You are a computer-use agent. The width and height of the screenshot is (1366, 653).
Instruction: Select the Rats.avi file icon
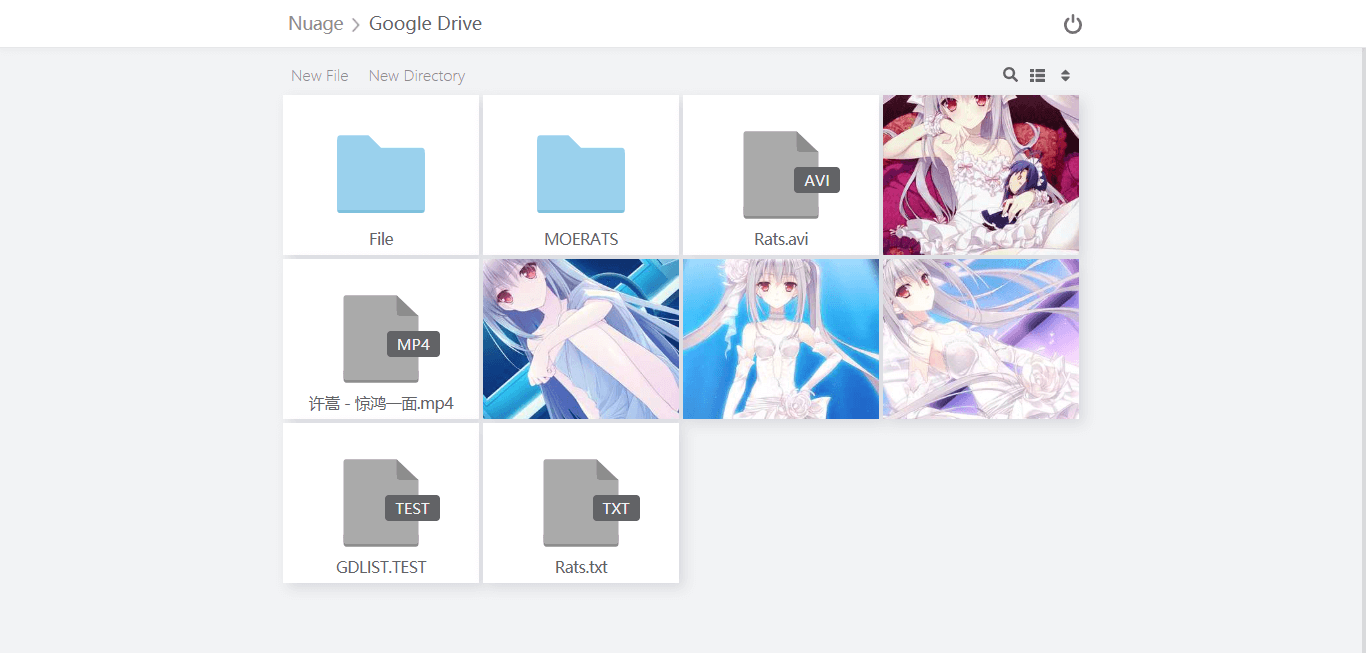790,174
